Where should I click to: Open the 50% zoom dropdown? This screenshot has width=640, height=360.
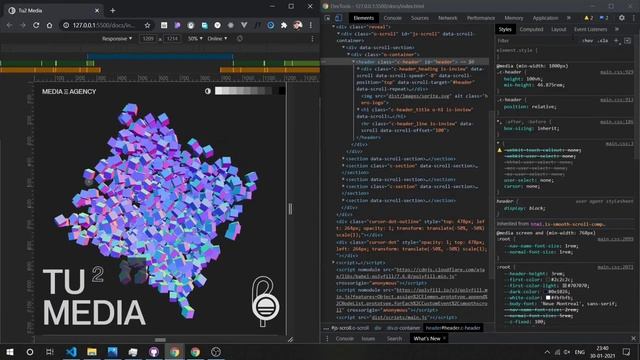(x=195, y=38)
